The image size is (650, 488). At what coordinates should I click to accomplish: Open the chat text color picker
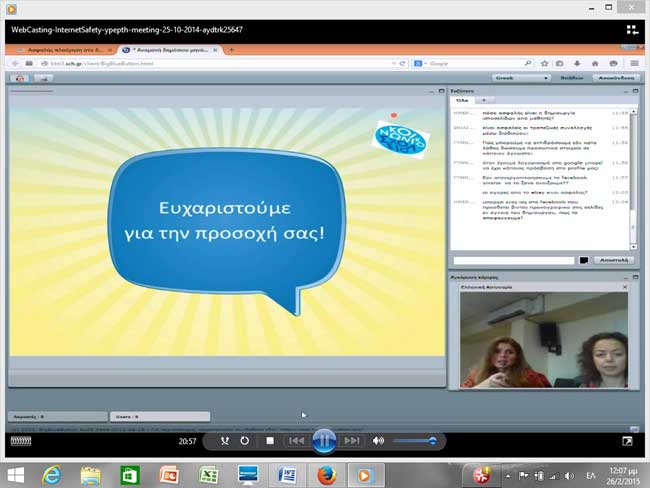tap(583, 260)
